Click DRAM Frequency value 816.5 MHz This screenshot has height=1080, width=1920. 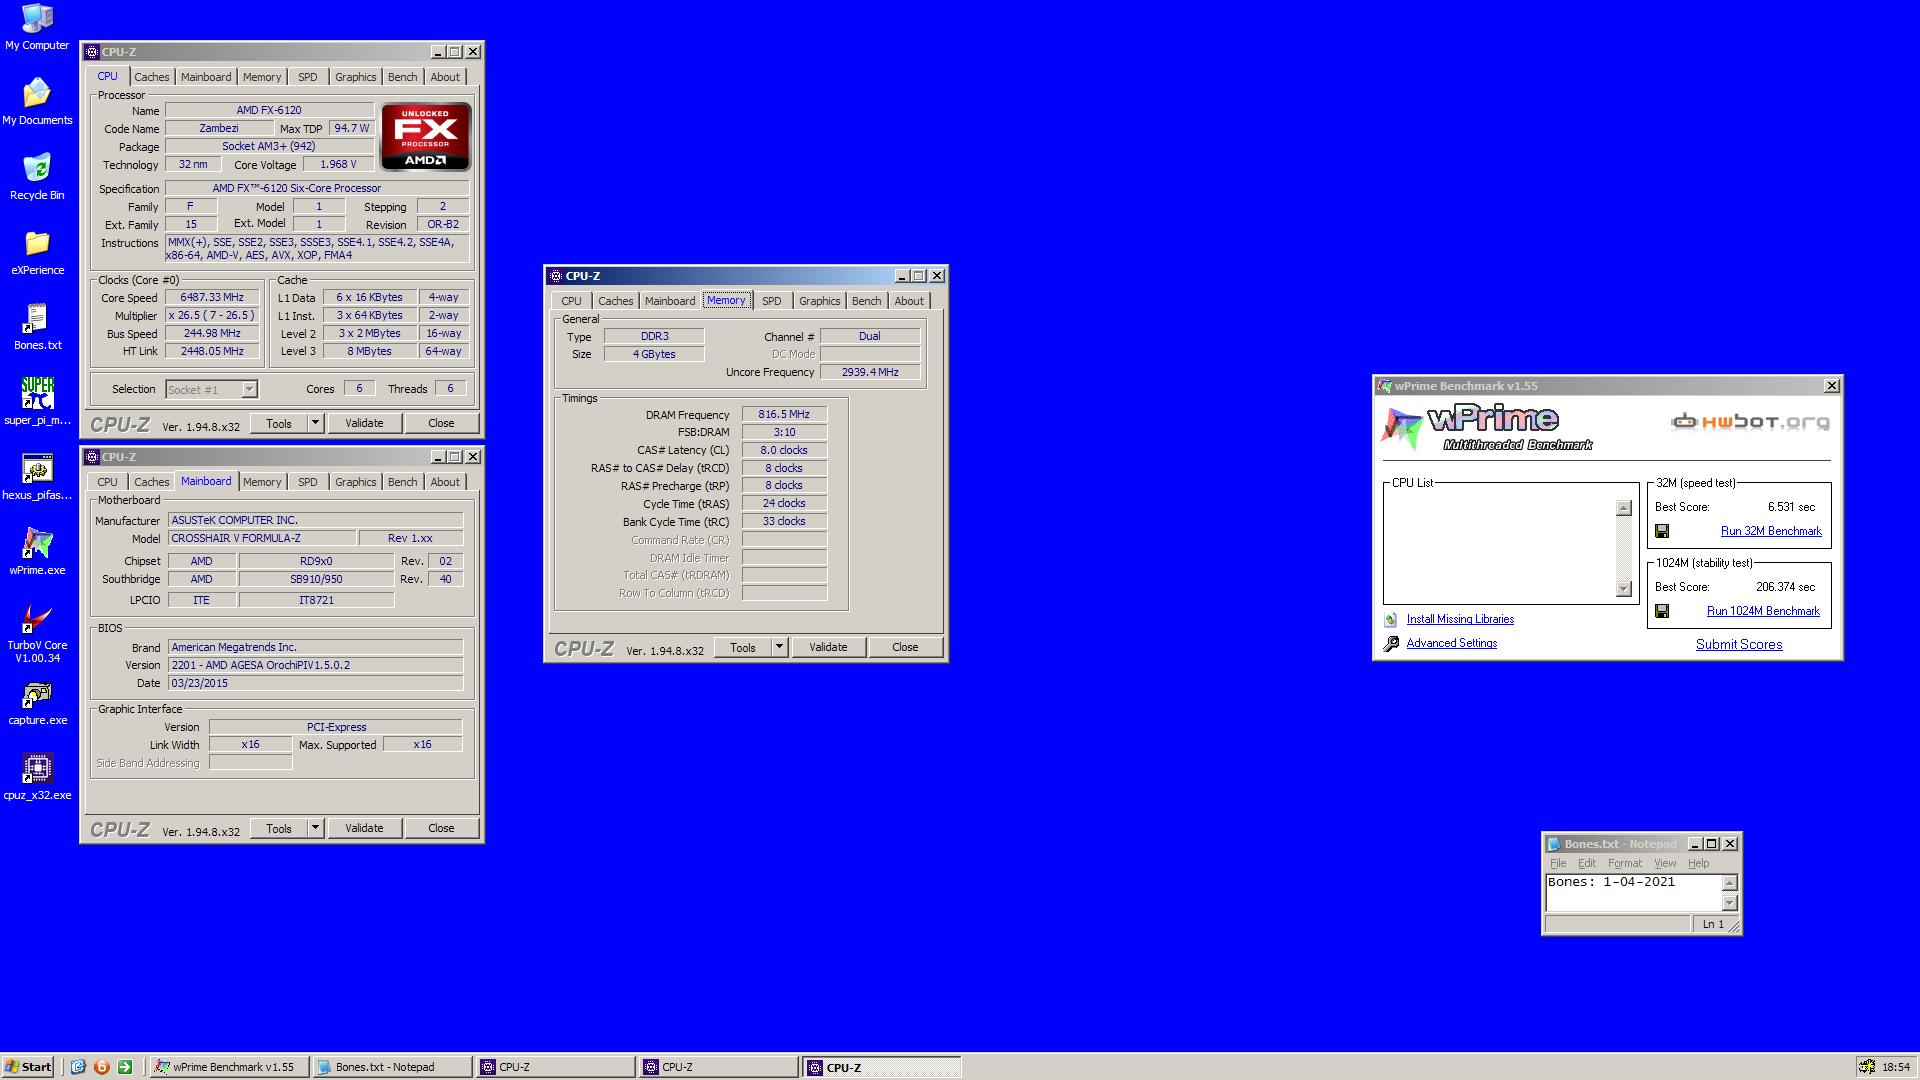click(x=784, y=414)
